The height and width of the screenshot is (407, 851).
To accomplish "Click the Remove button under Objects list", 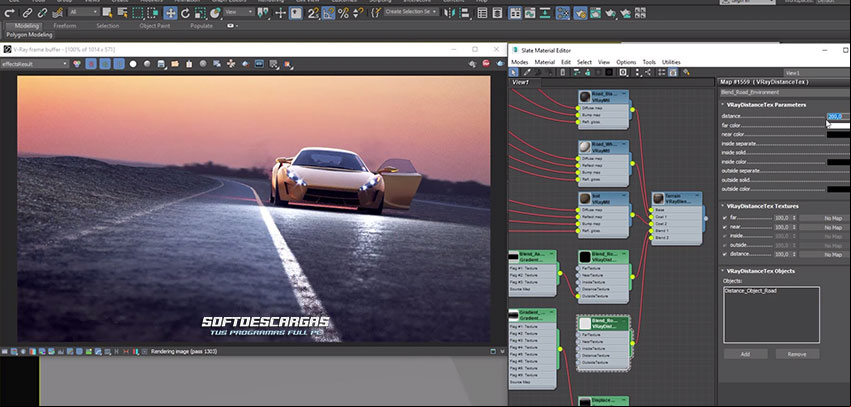I will [797, 354].
